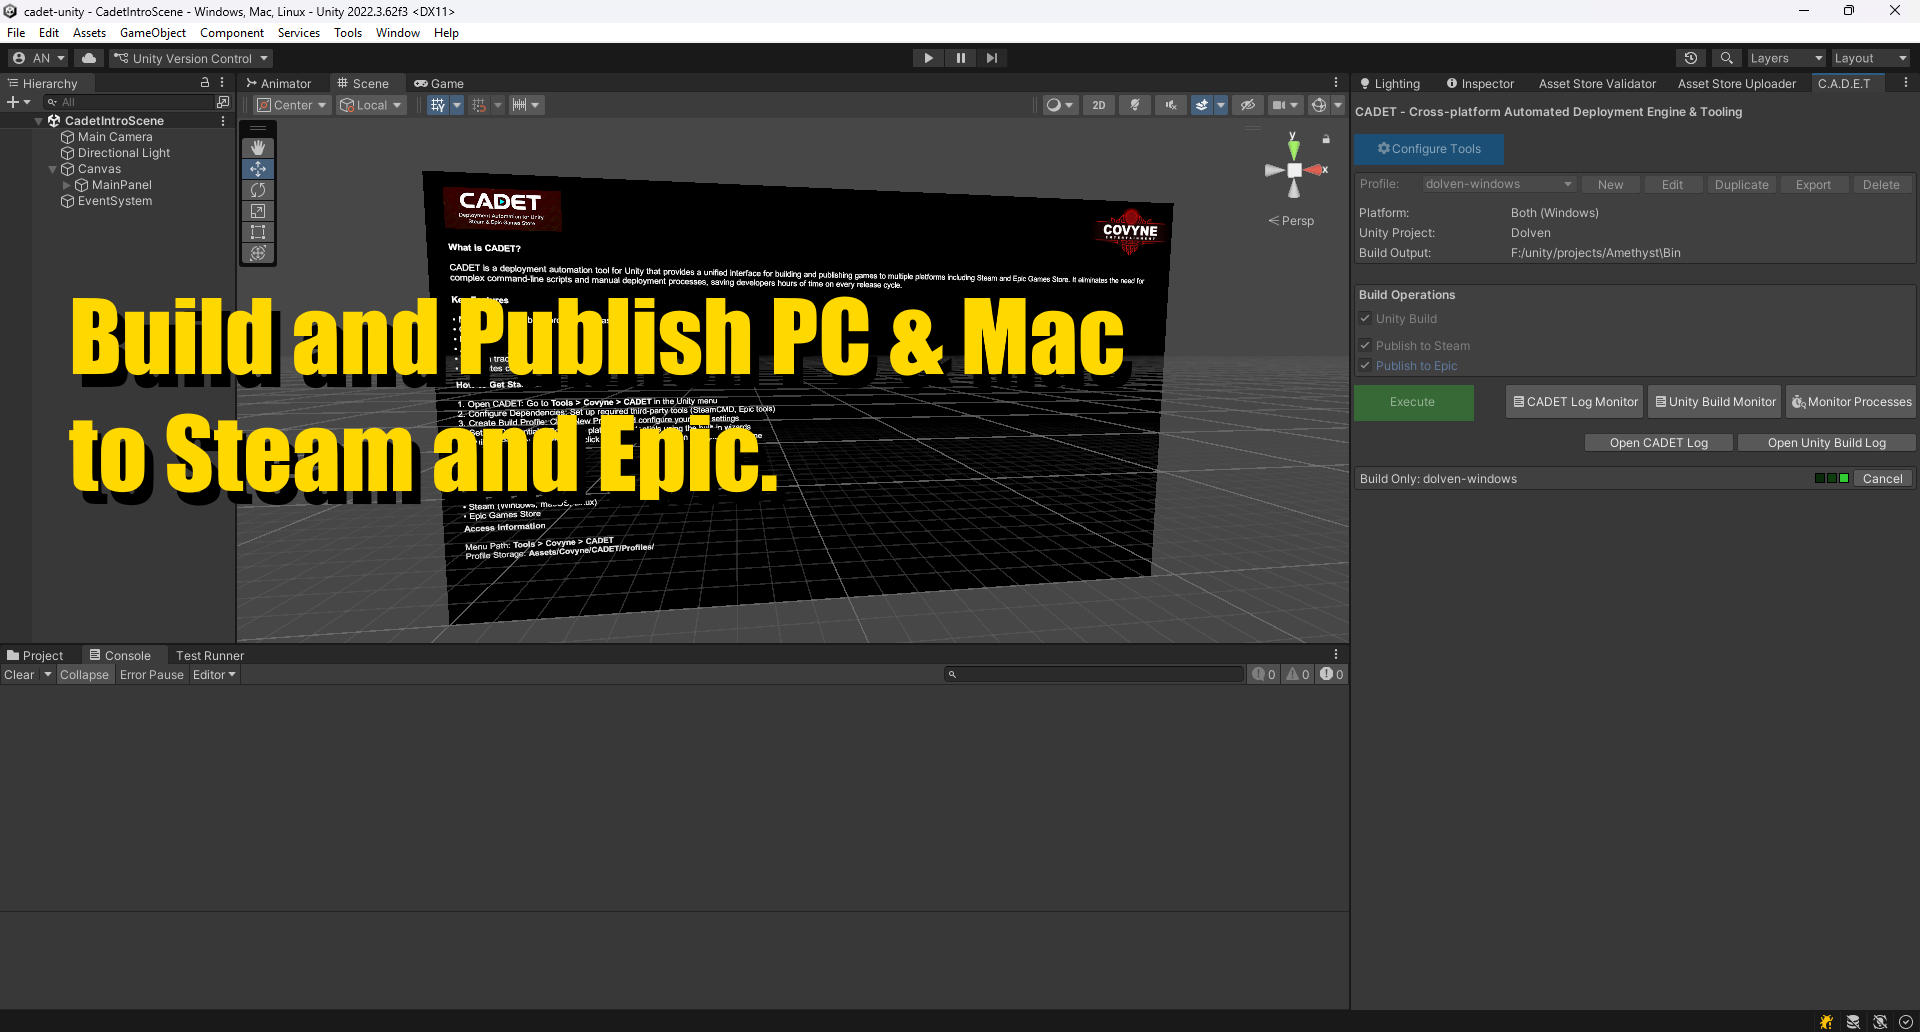1920x1032 pixels.
Task: Click the Step frame button
Action: click(992, 58)
